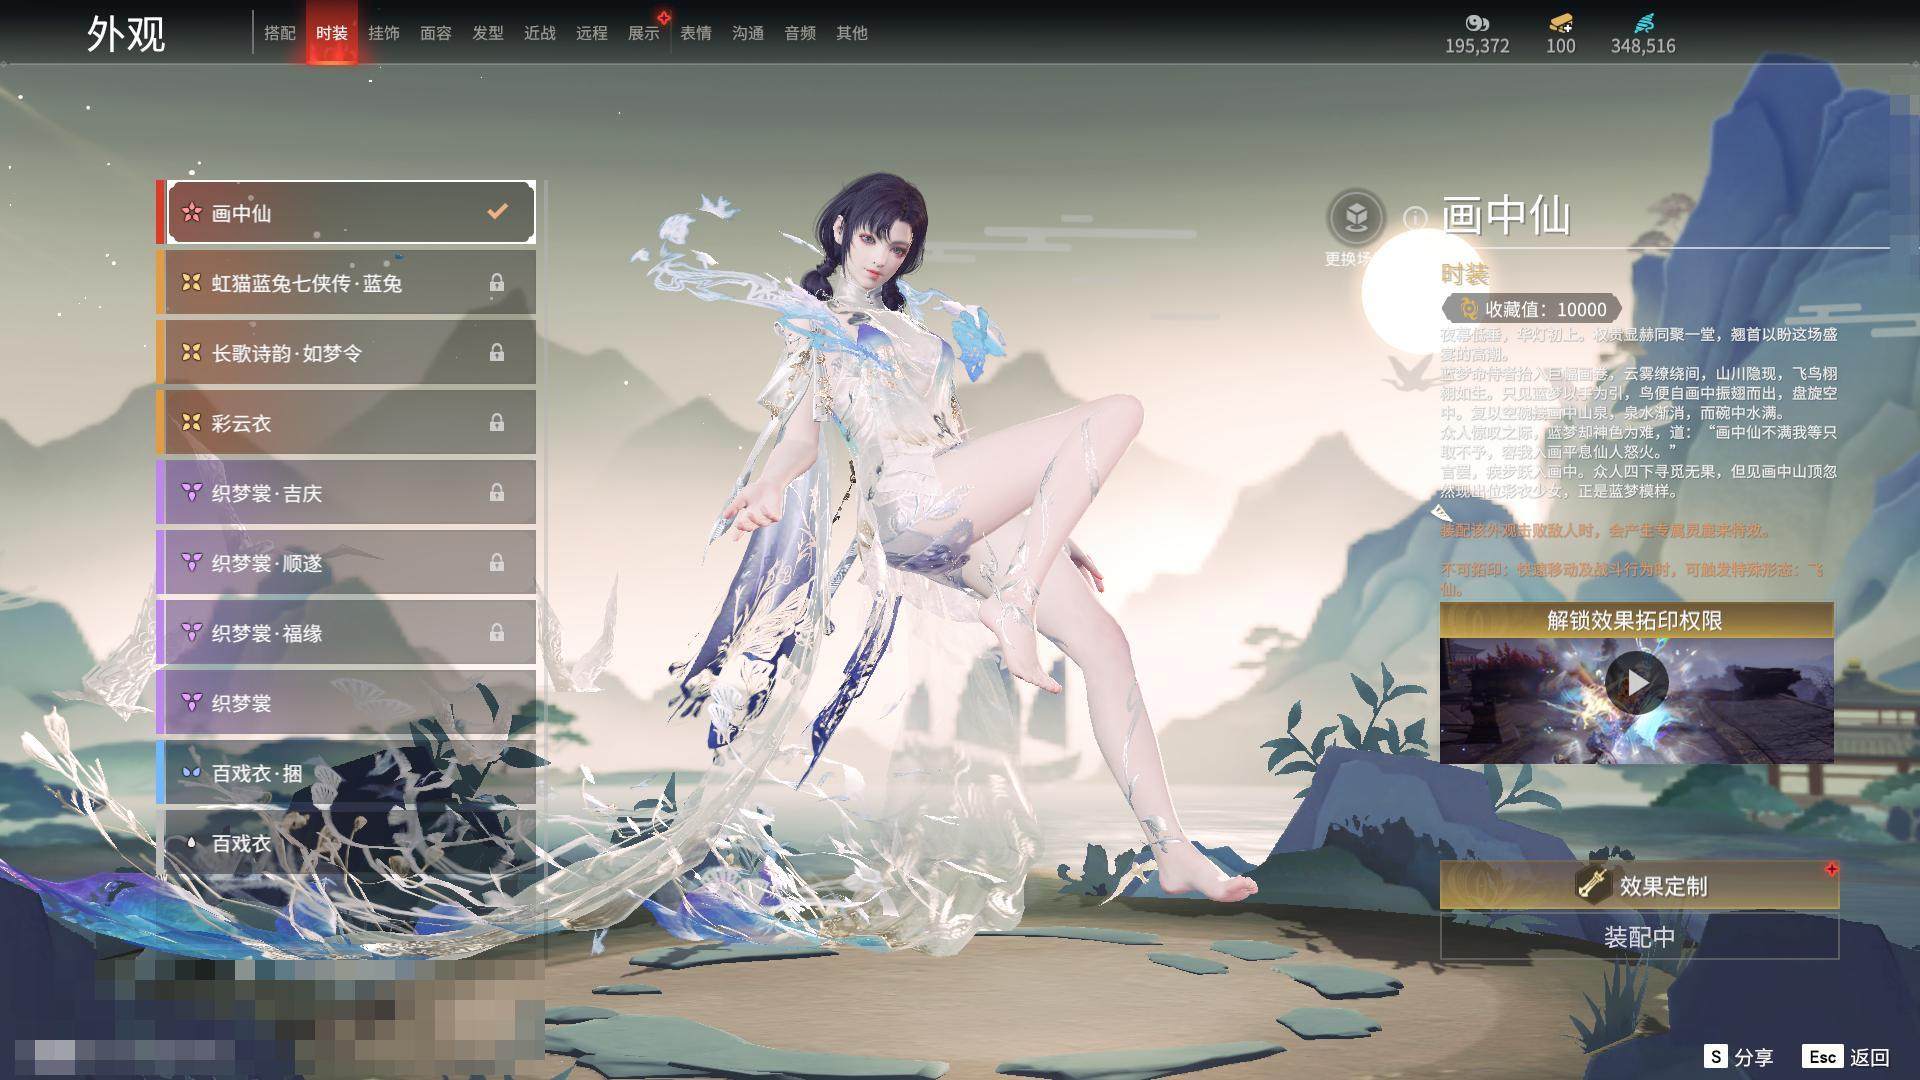Image resolution: width=1920 pixels, height=1080 pixels.
Task: Click the 装配中 equip status button
Action: click(x=1638, y=937)
